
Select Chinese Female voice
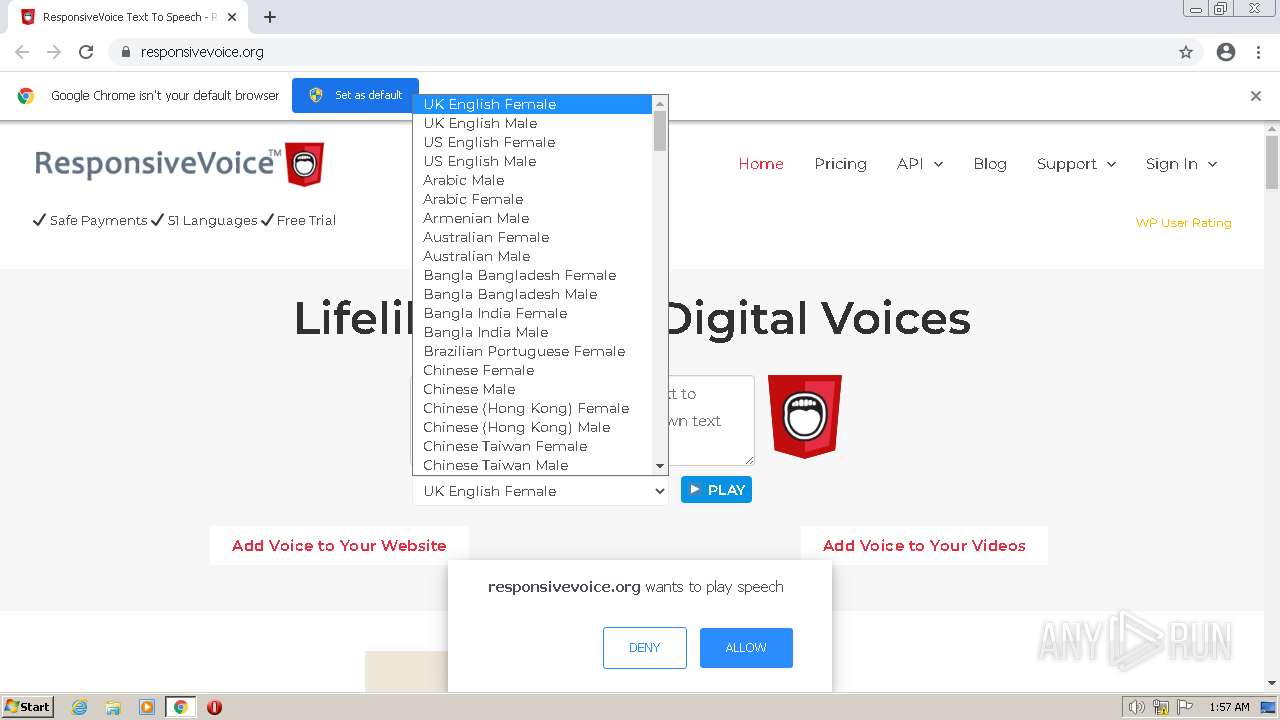532,370
